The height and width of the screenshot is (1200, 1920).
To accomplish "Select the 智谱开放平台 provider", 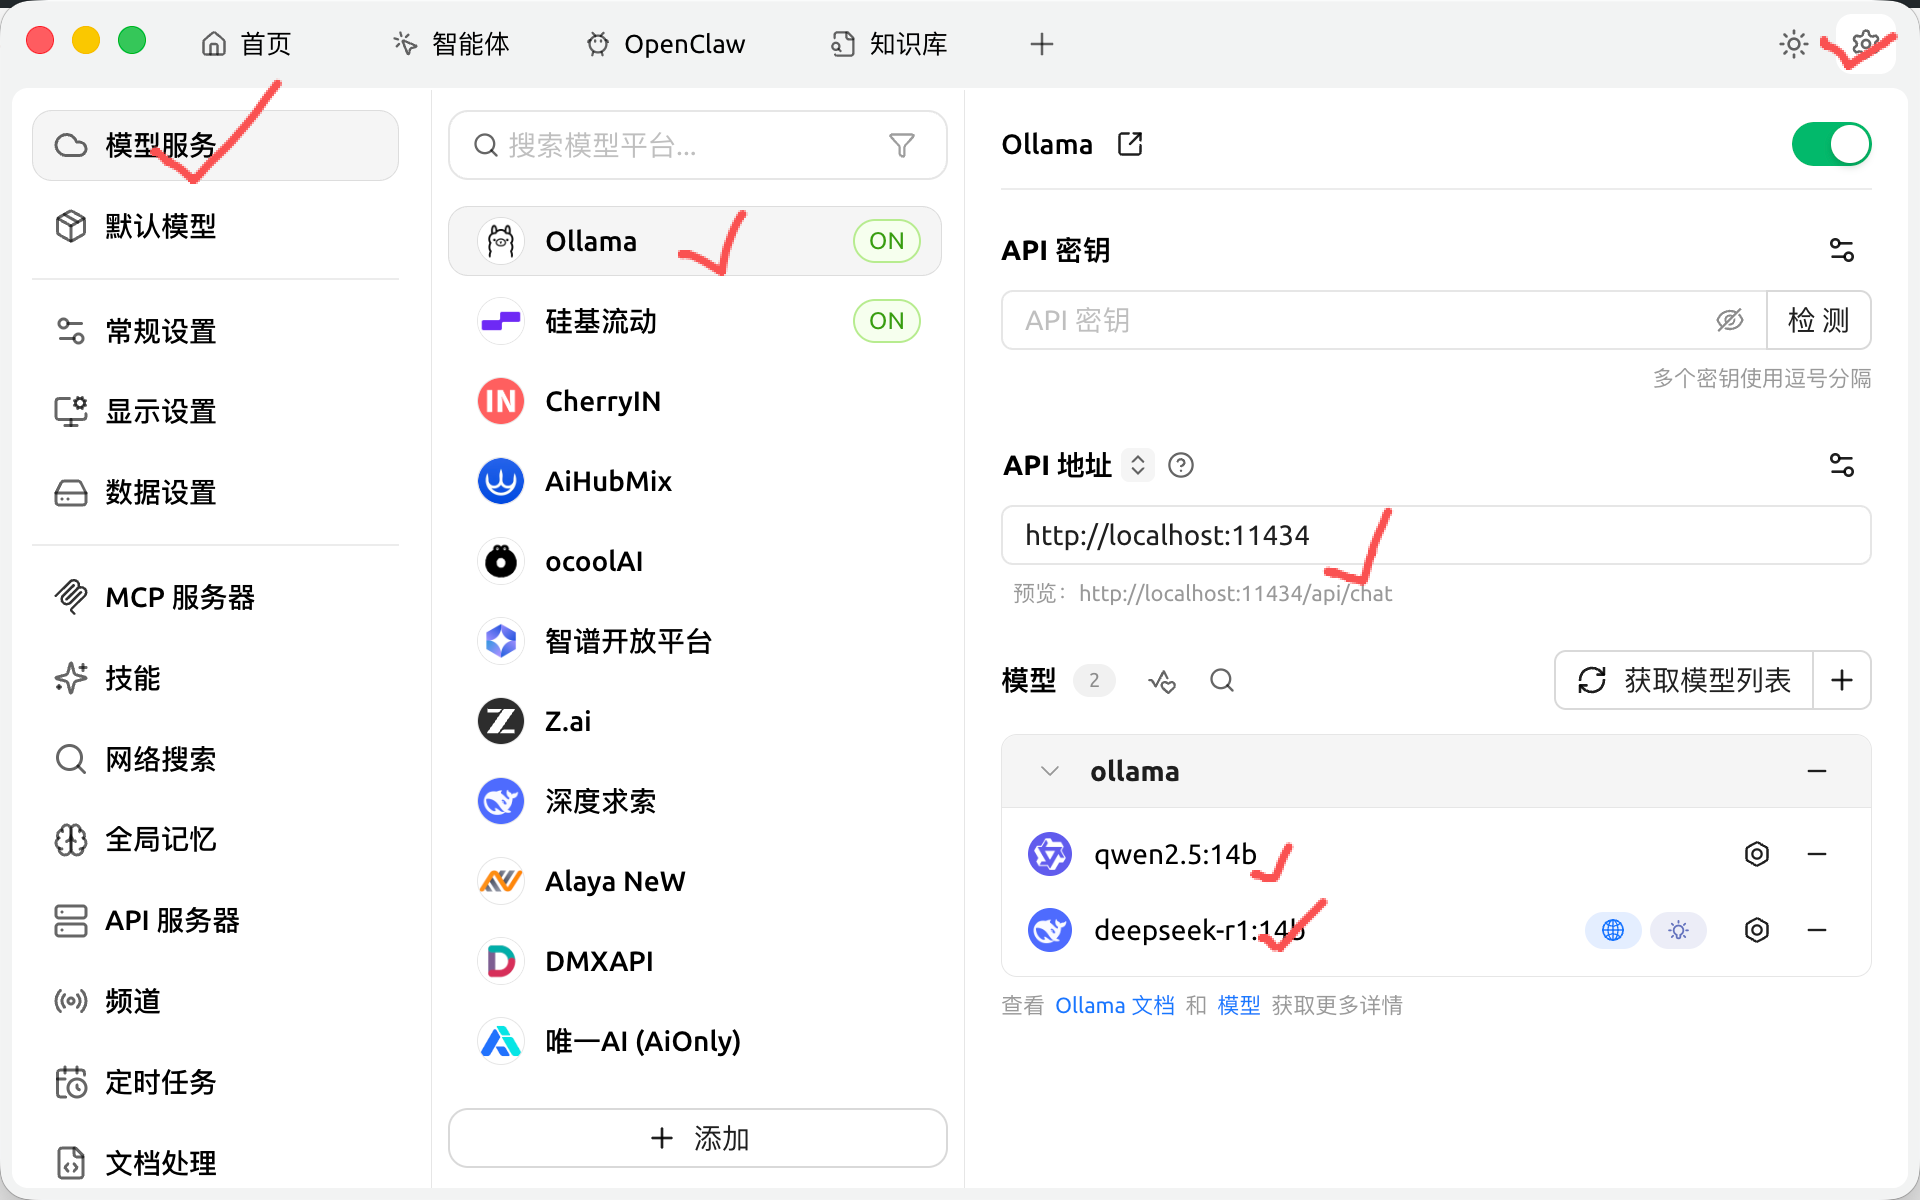I will 695,641.
